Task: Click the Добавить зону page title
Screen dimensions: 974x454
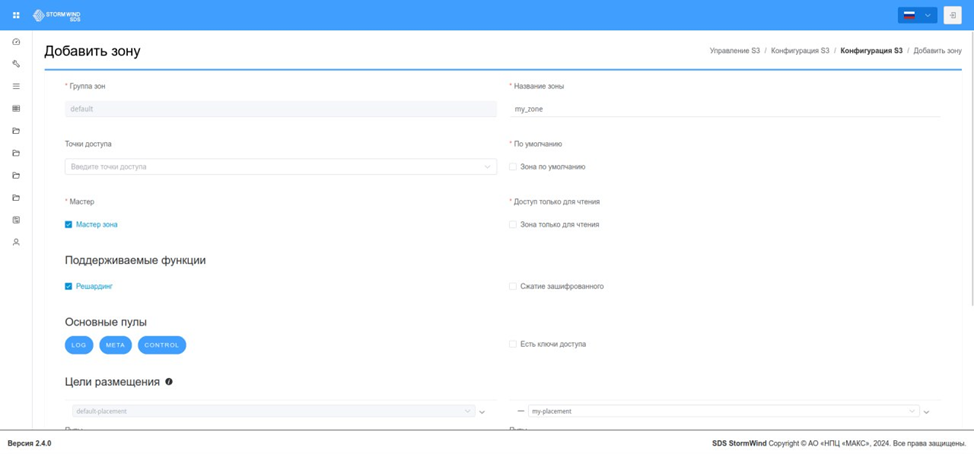Action: pyautogui.click(x=92, y=52)
